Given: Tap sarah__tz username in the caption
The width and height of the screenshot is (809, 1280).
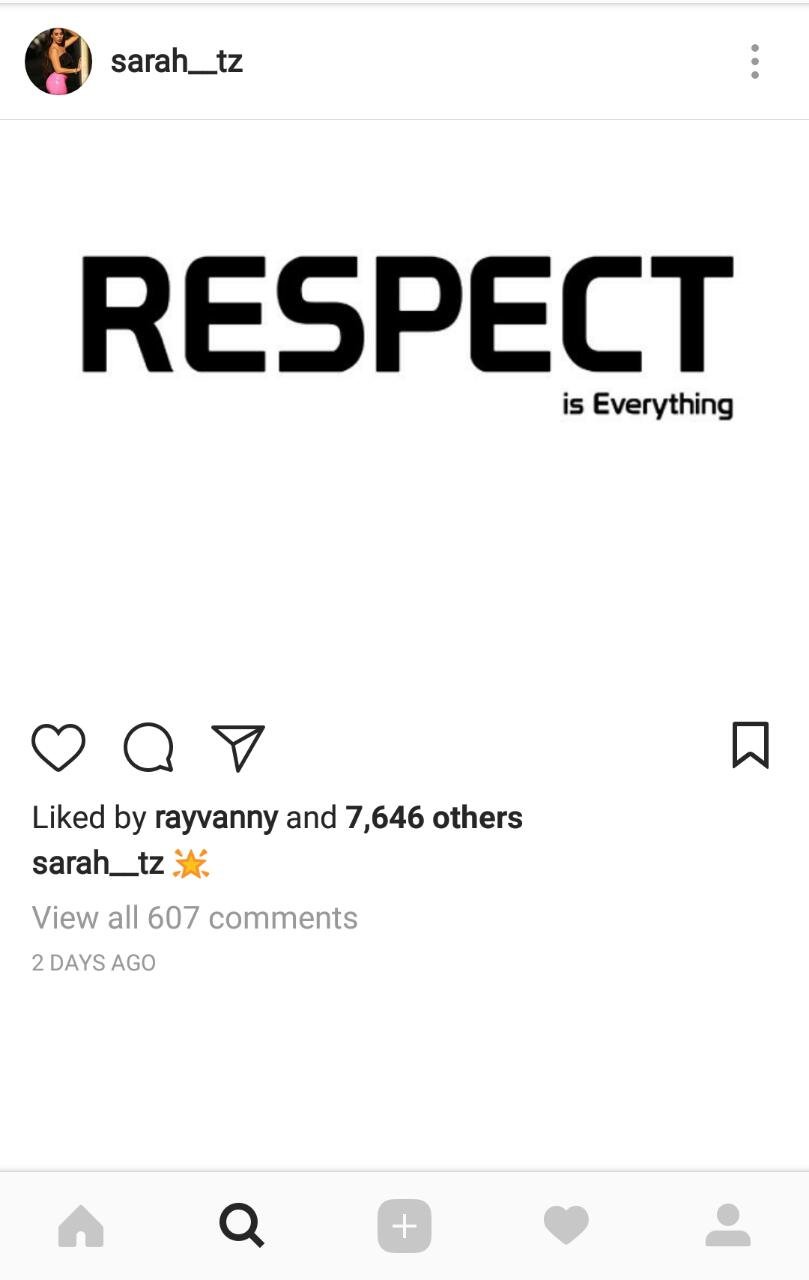Looking at the screenshot, I should [x=98, y=863].
